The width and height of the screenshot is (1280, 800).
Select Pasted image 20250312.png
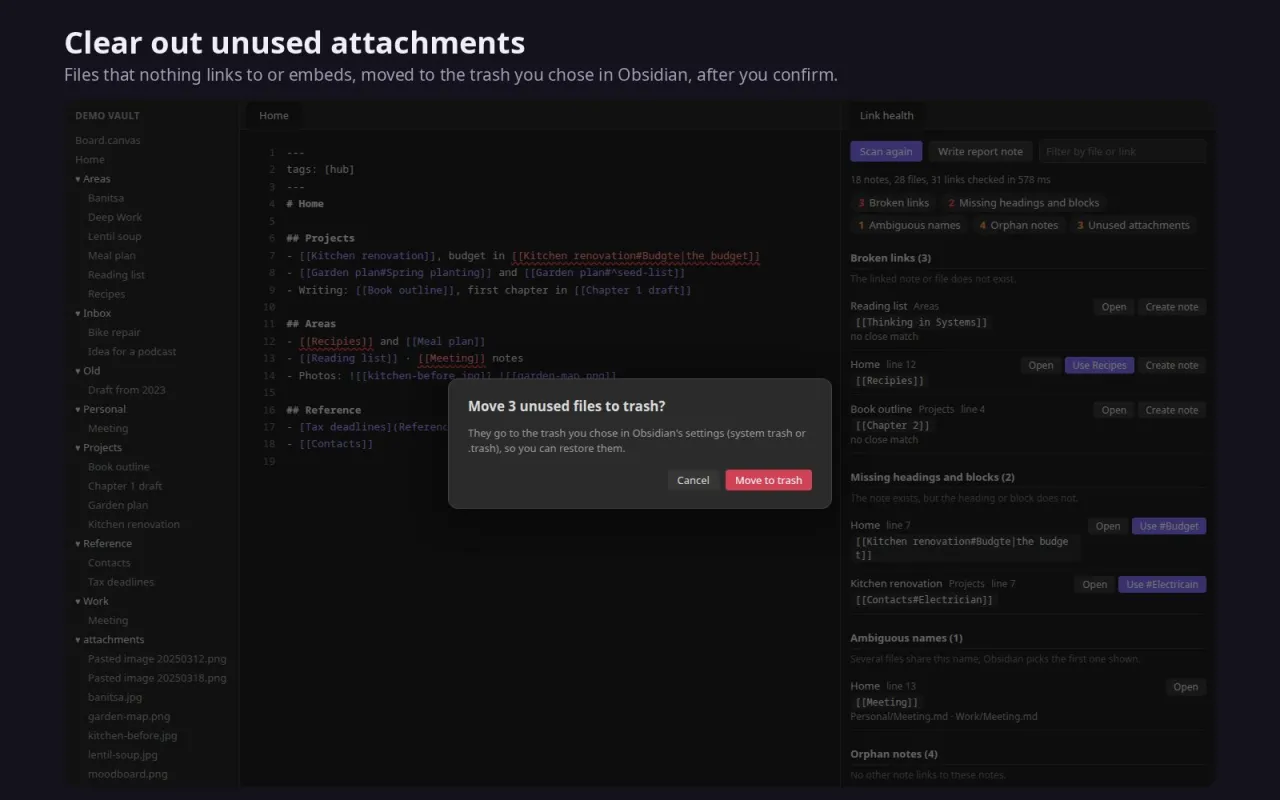point(157,659)
